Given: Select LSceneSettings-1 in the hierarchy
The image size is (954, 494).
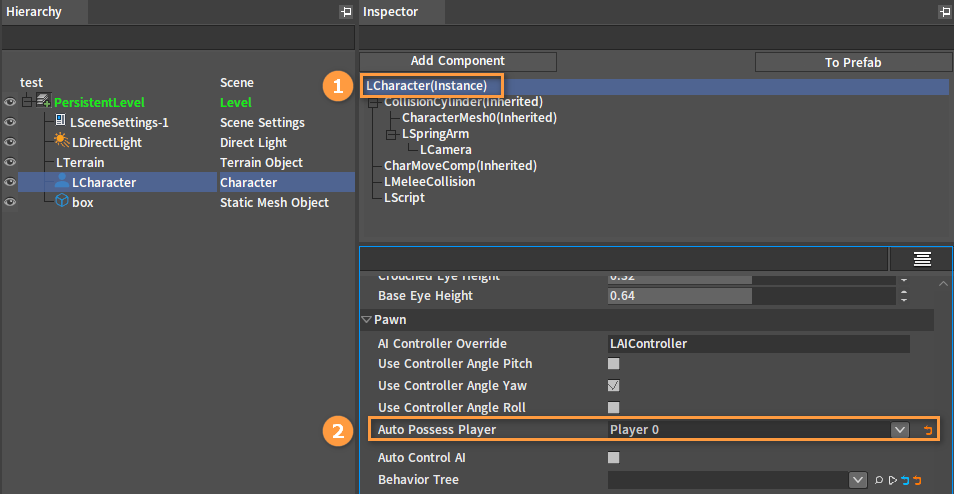Looking at the screenshot, I should click(119, 122).
